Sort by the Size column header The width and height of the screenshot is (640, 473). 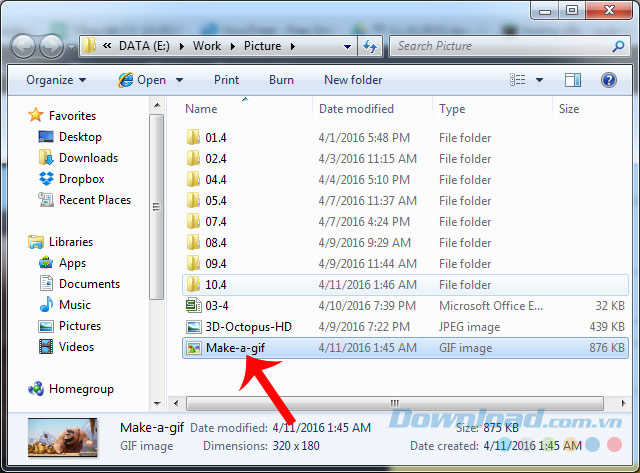590,109
